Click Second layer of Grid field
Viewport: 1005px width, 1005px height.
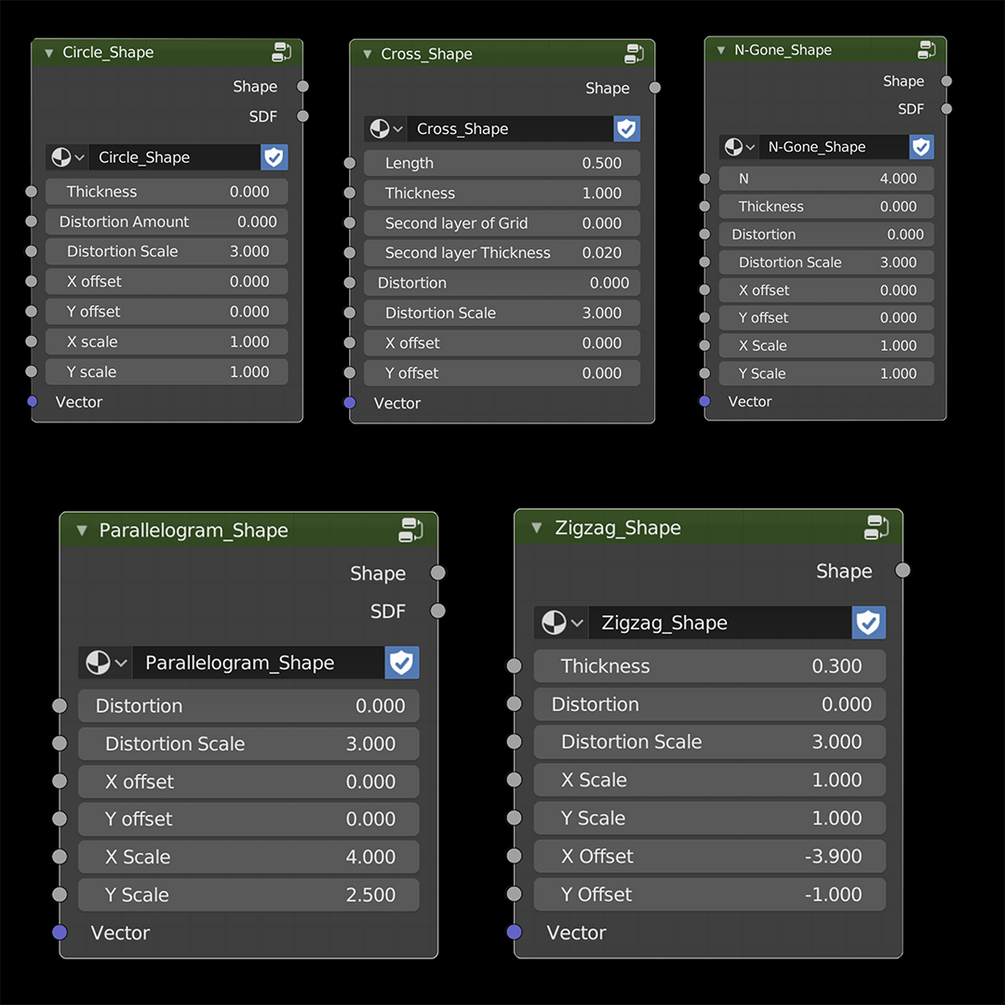pos(502,223)
